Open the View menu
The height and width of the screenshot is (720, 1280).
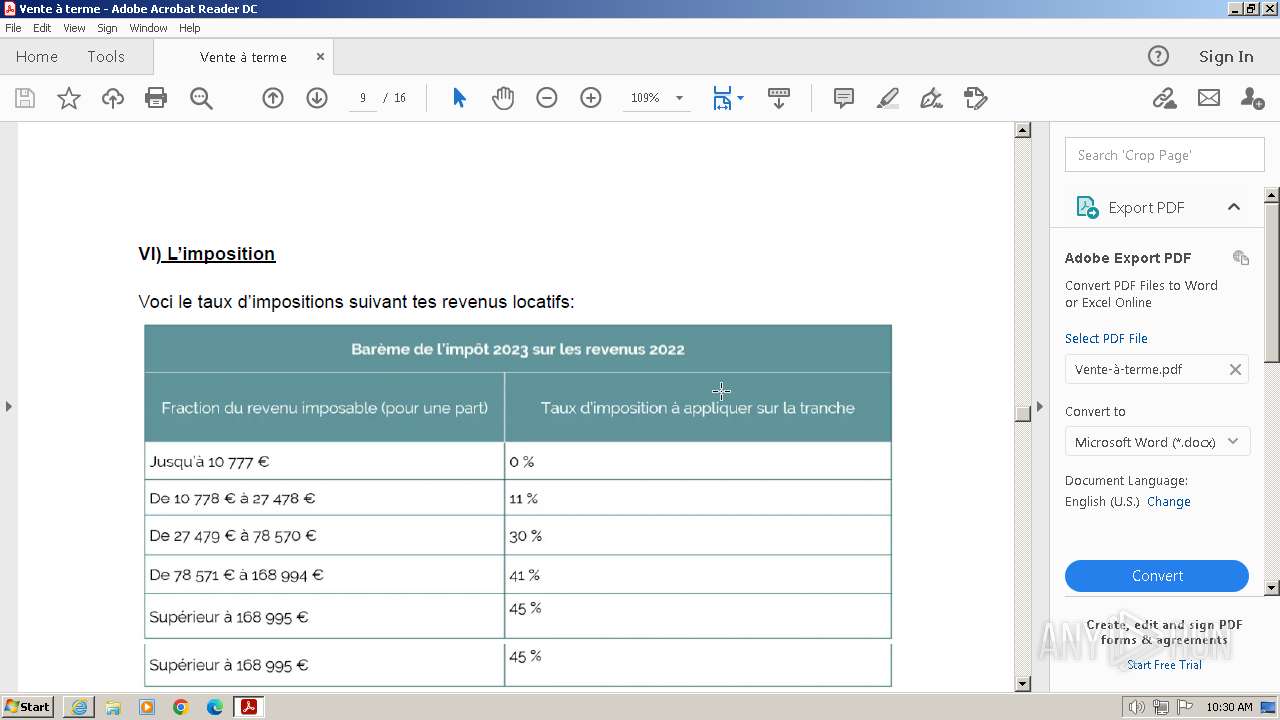click(74, 28)
